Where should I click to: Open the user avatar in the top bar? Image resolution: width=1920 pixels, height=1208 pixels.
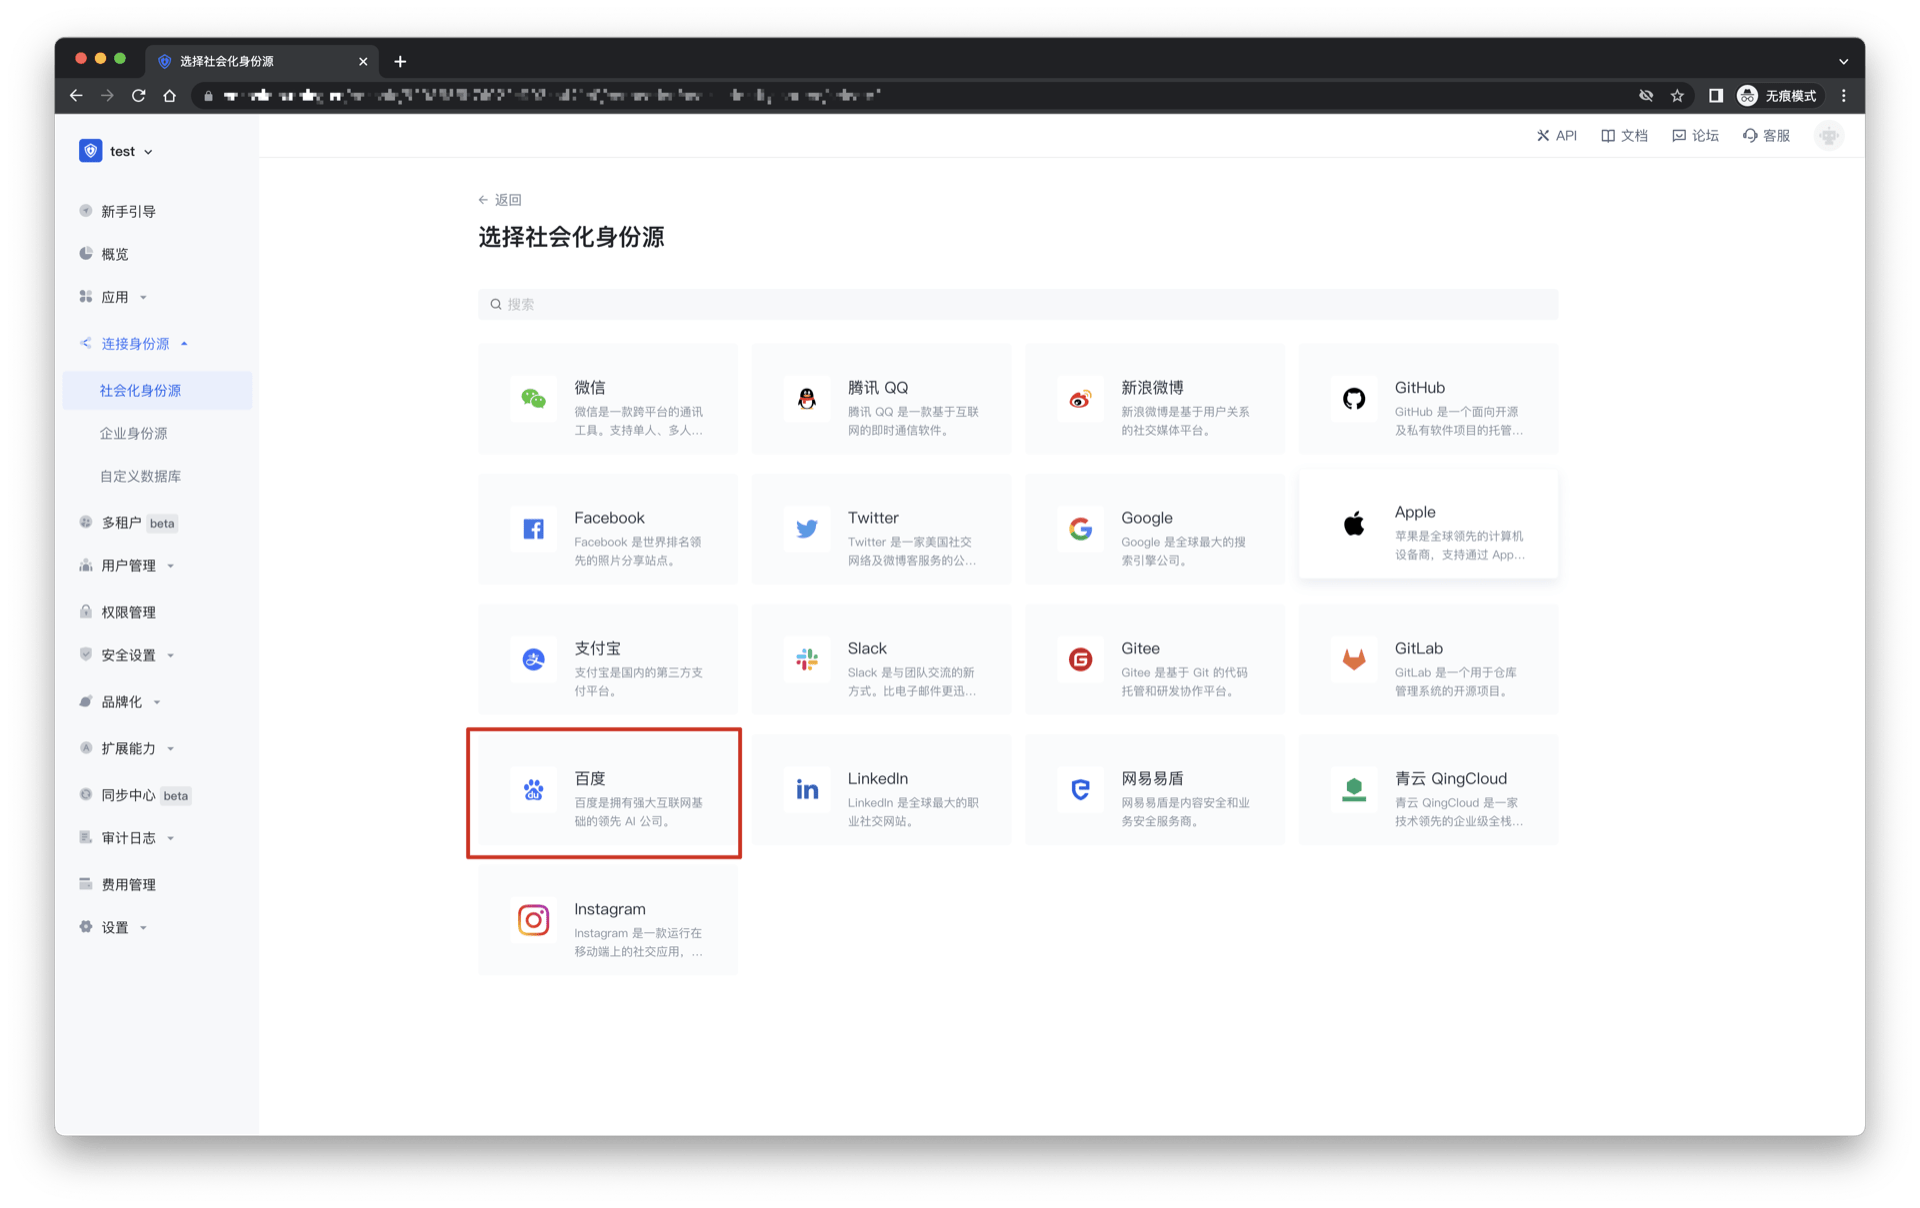click(x=1828, y=136)
